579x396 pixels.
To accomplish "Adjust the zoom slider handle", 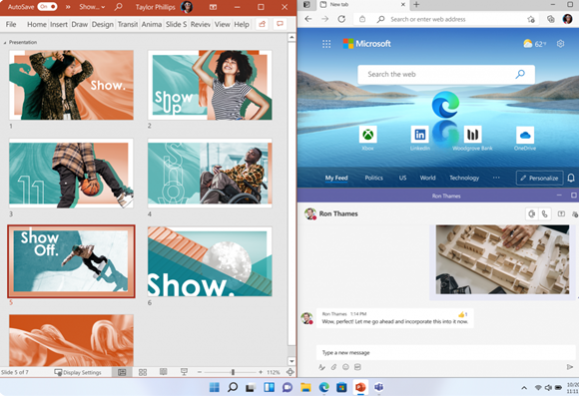I will (x=233, y=372).
